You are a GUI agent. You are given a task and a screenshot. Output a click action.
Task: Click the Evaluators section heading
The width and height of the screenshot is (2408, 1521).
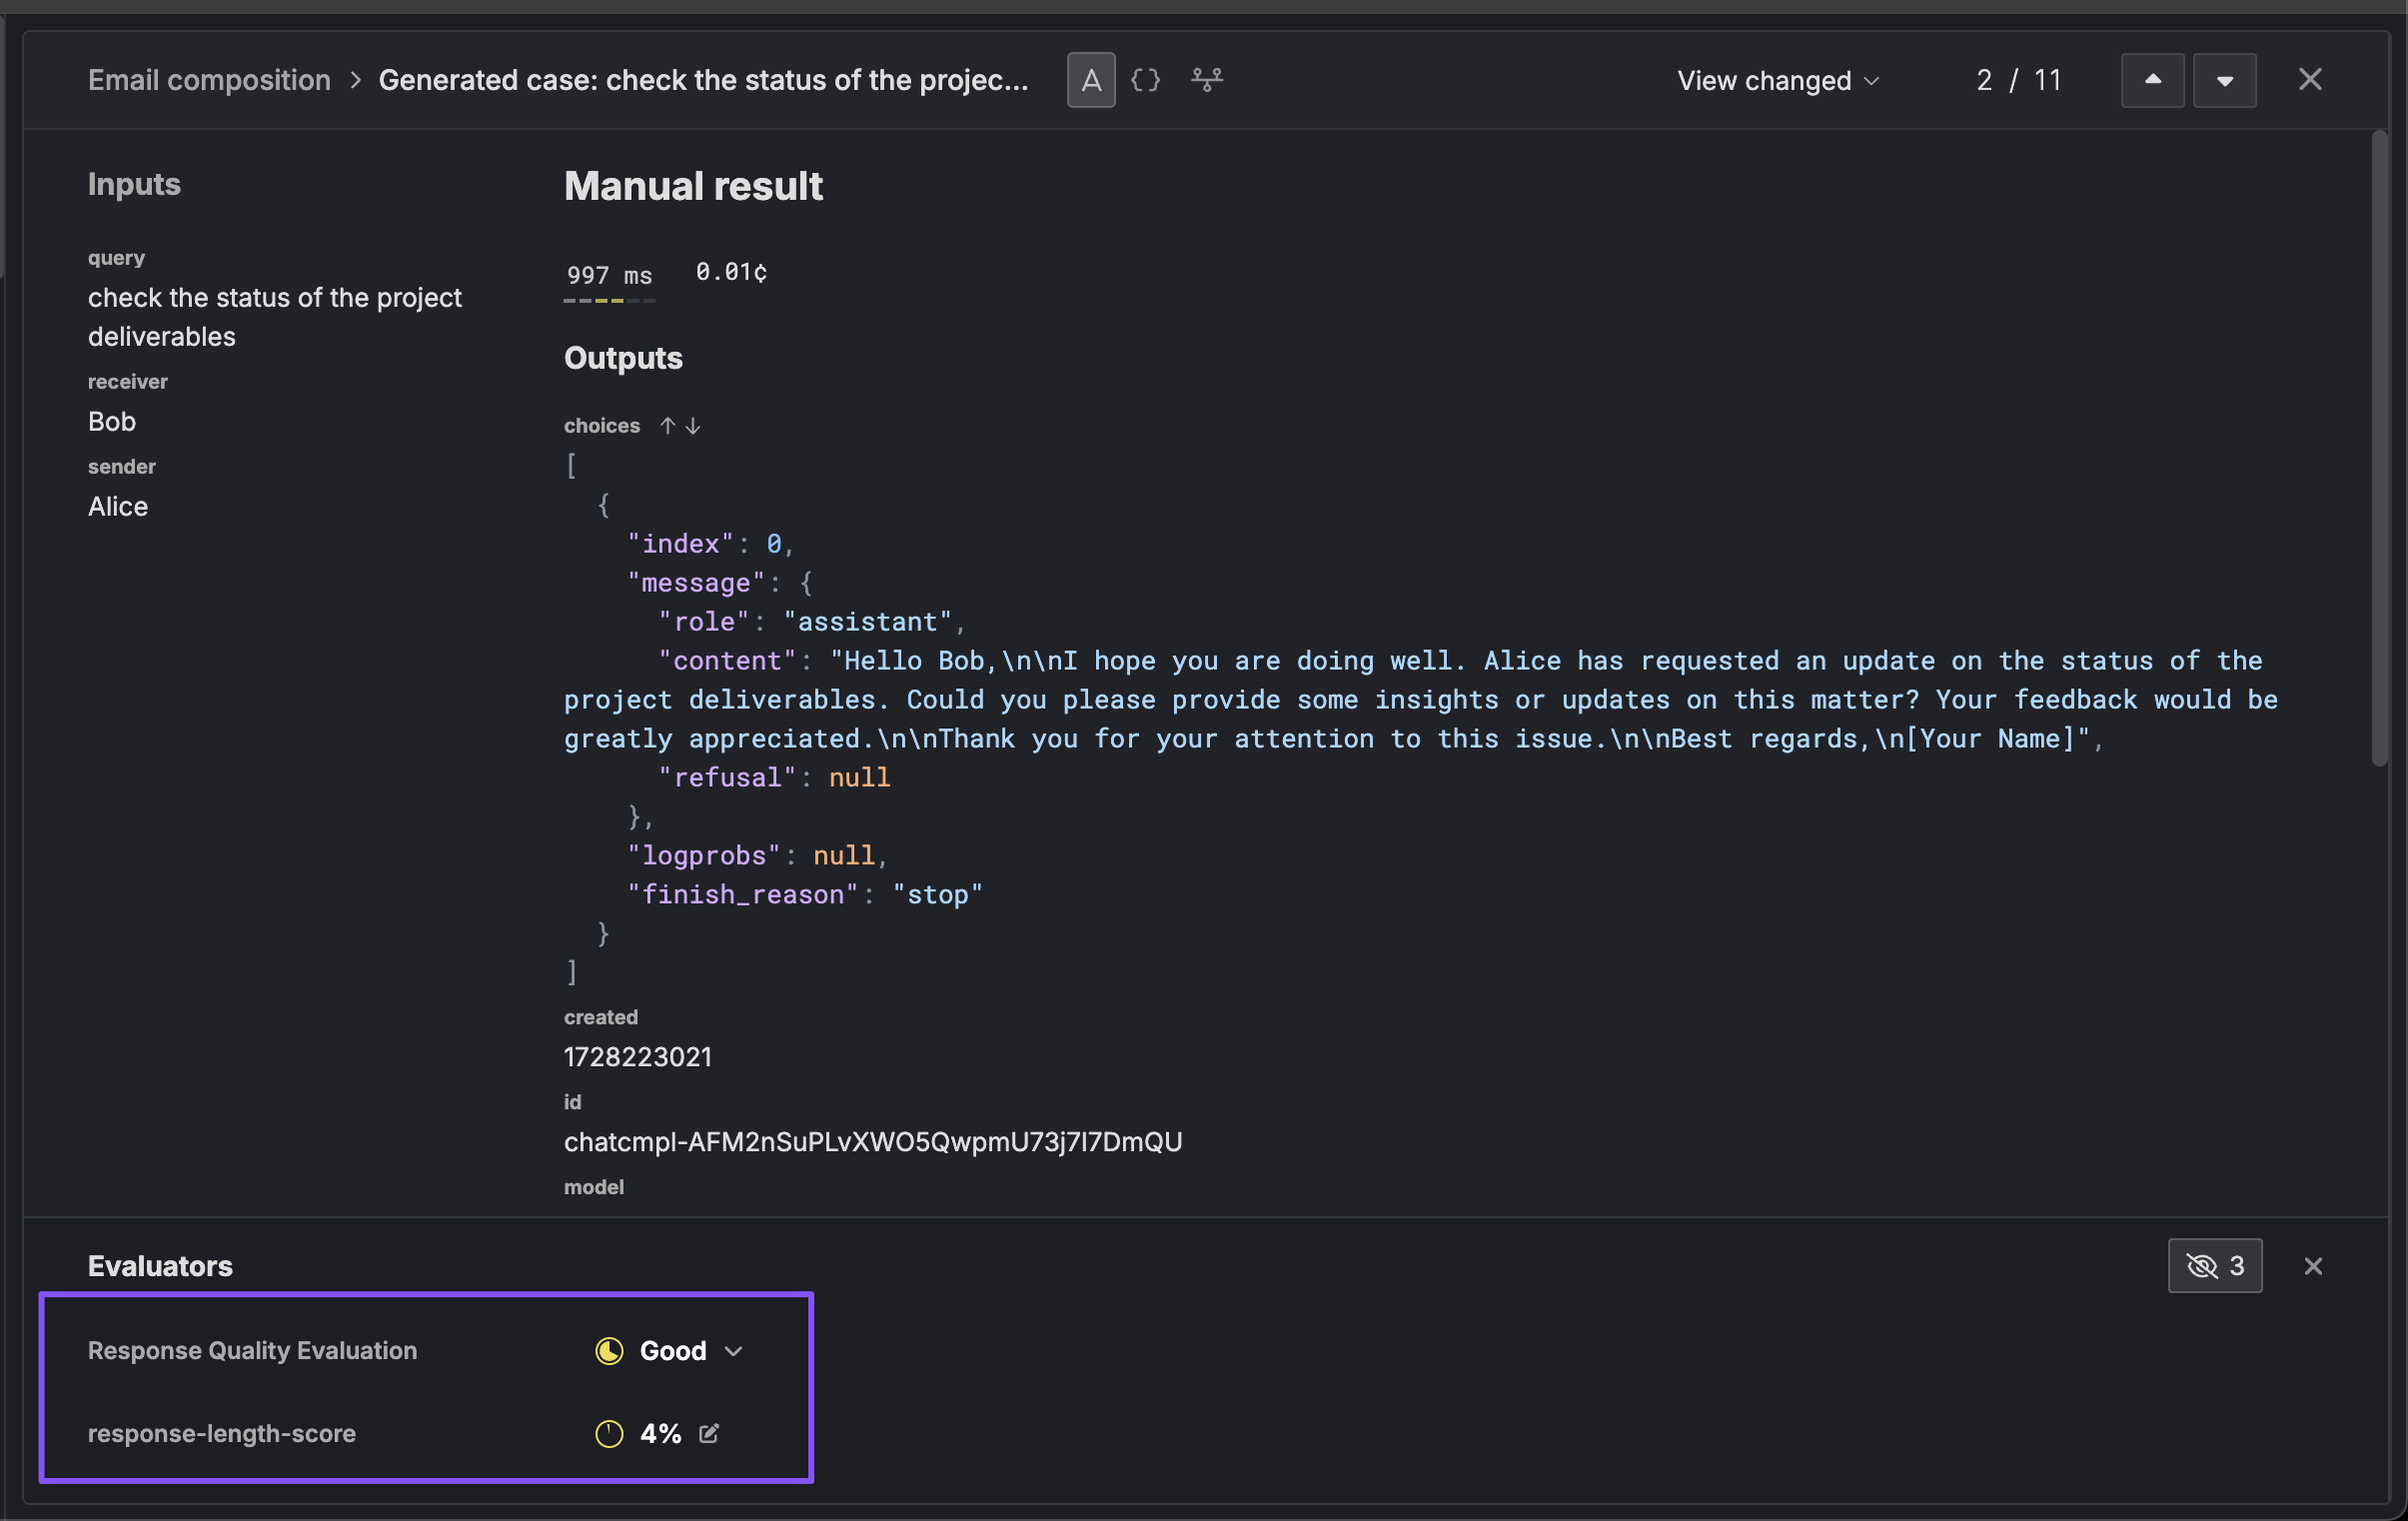tap(160, 1266)
